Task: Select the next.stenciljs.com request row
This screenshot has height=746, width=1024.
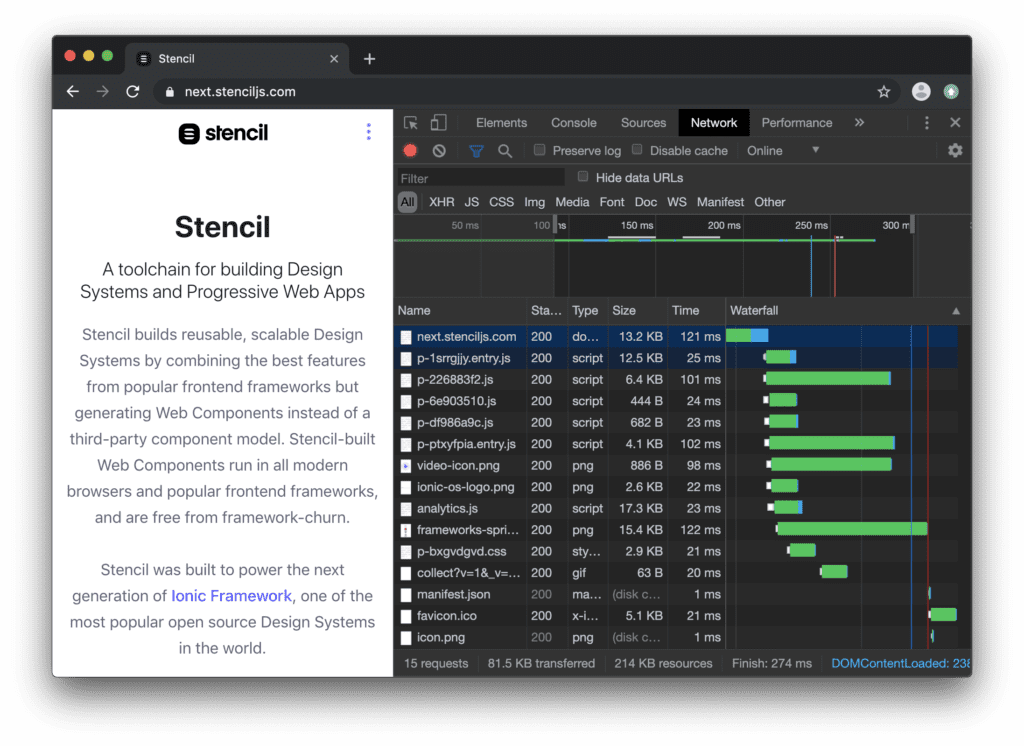Action: pos(676,337)
